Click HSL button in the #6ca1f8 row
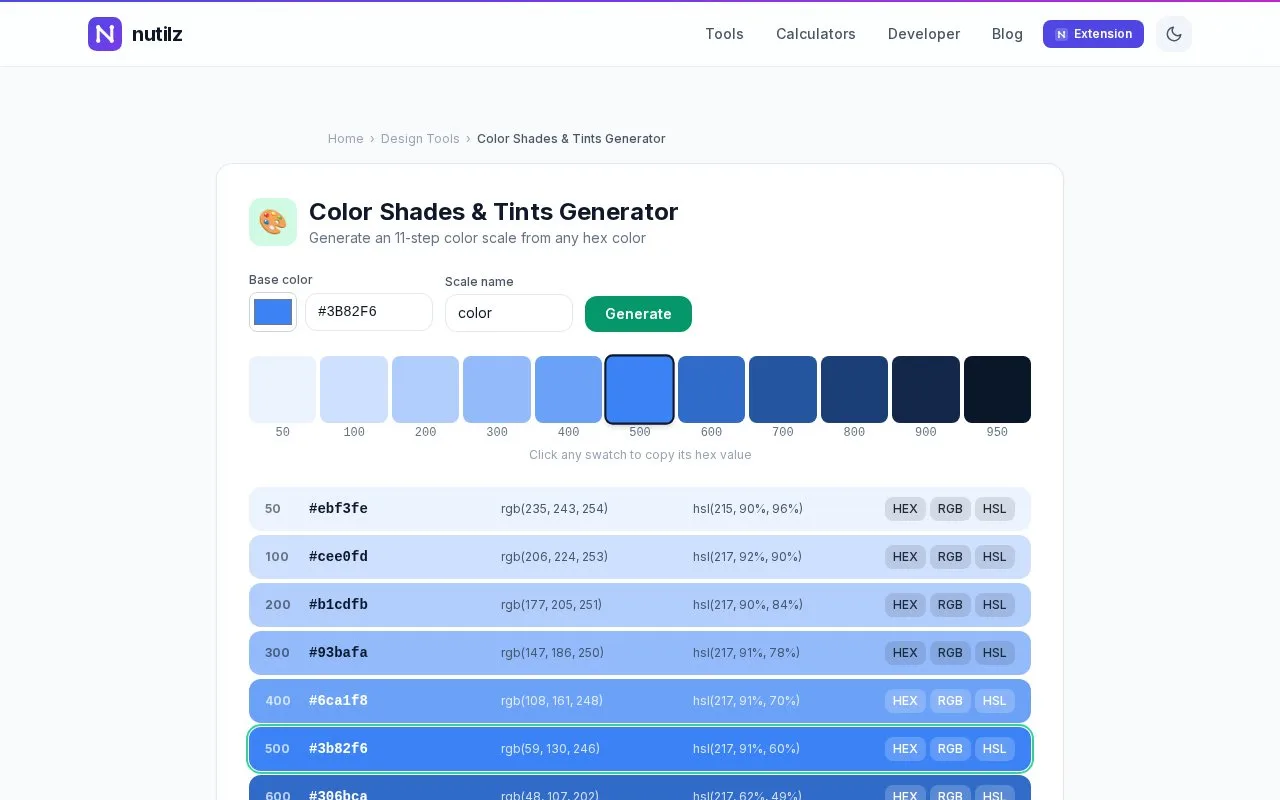The image size is (1280, 800). tap(995, 701)
